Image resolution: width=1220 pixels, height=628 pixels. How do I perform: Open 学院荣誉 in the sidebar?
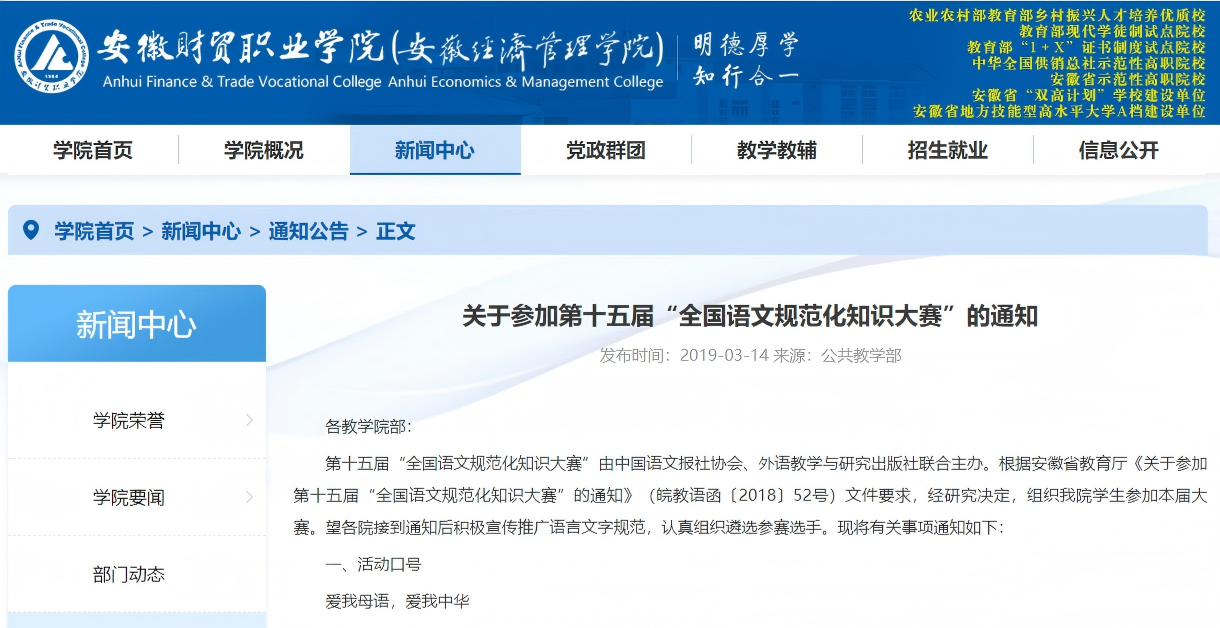(129, 421)
